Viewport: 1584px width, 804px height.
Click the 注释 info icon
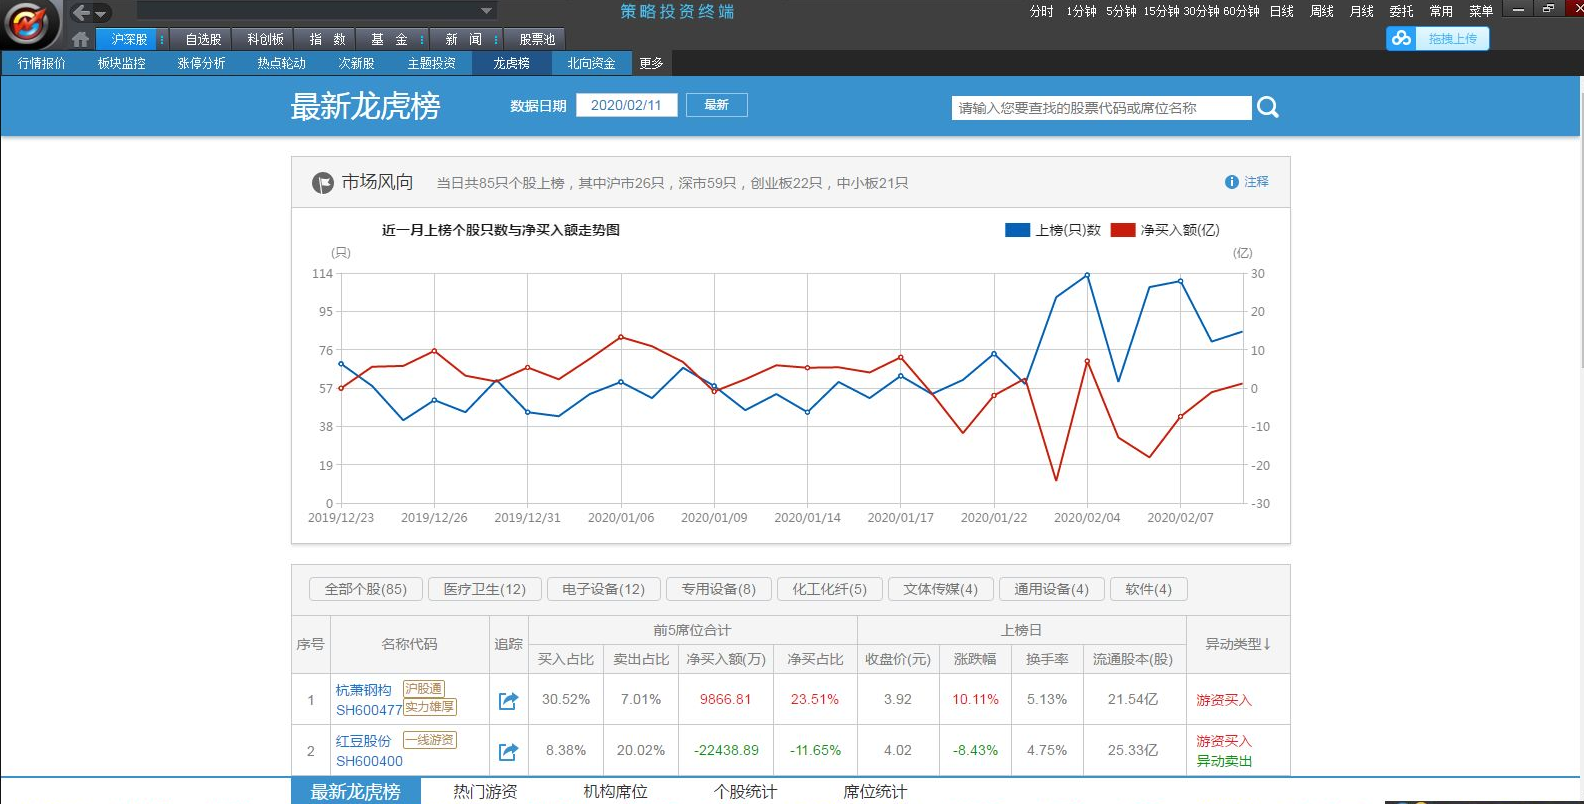(1231, 182)
